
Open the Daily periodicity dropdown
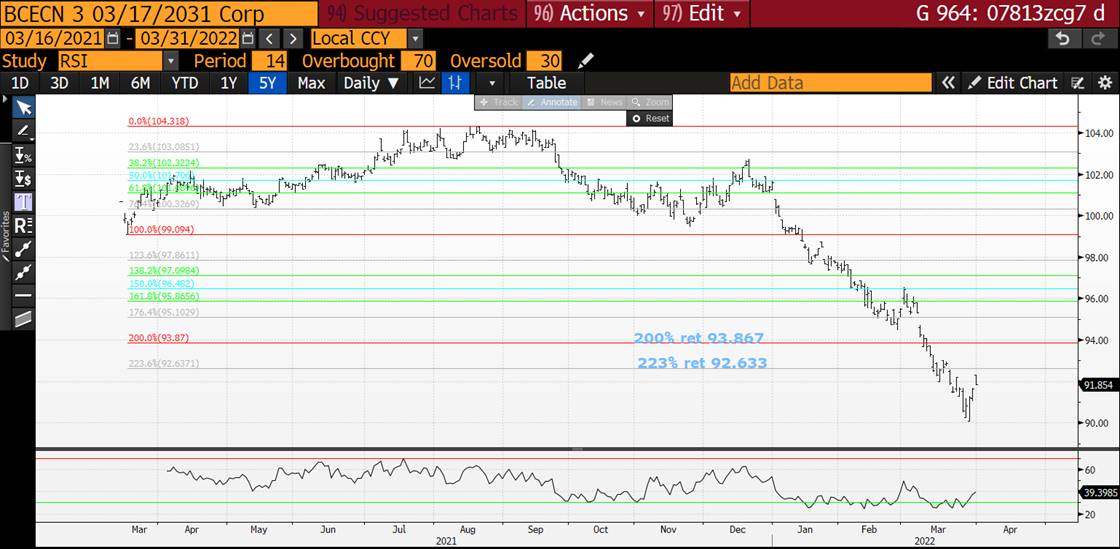click(x=371, y=83)
